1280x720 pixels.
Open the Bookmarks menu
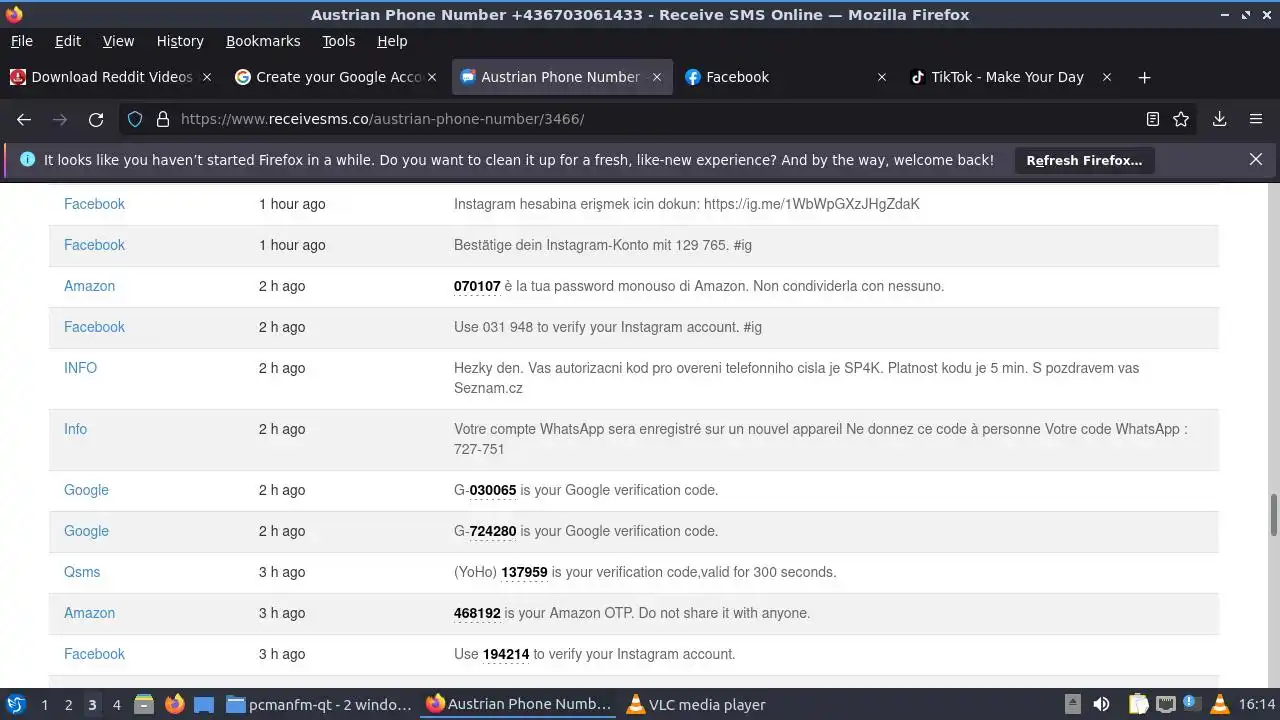tap(263, 41)
